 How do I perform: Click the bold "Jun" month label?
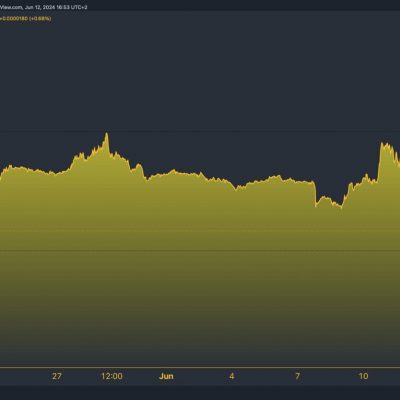pyautogui.click(x=166, y=376)
